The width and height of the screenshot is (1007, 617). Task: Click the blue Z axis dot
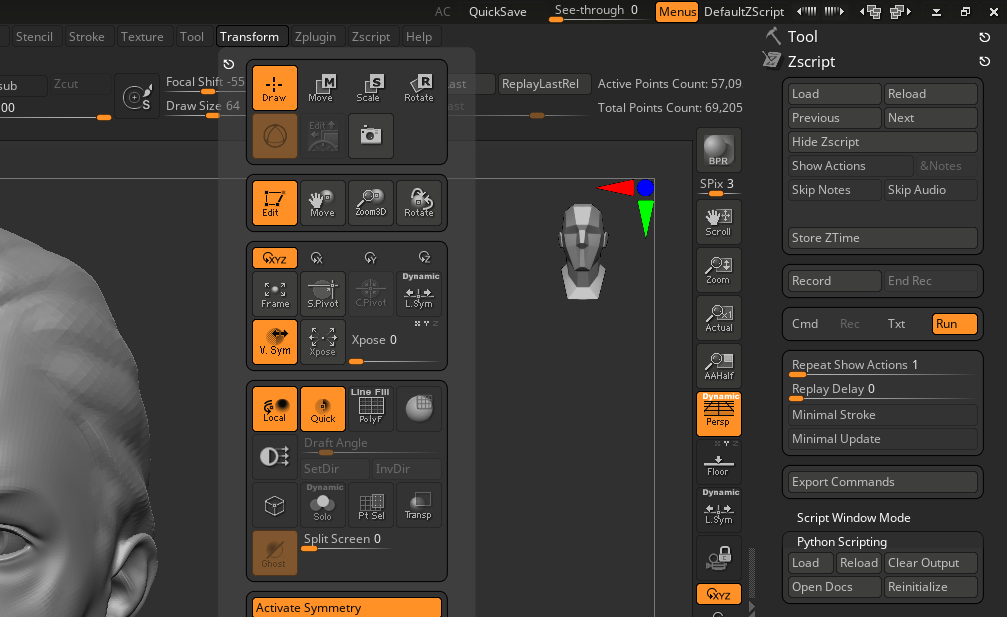click(645, 187)
